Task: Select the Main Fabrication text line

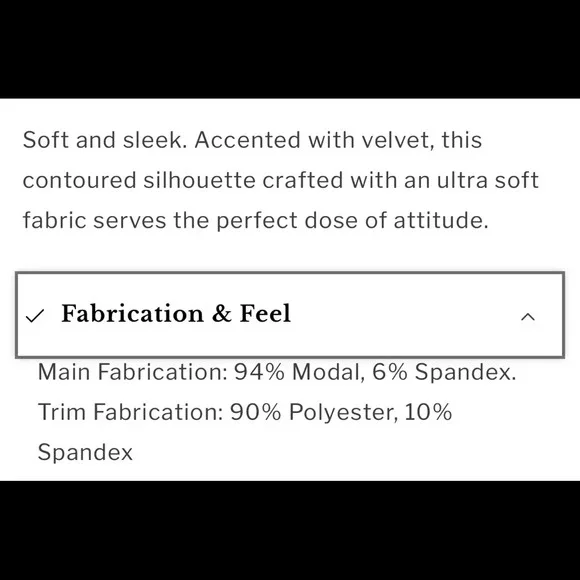Action: (x=277, y=372)
